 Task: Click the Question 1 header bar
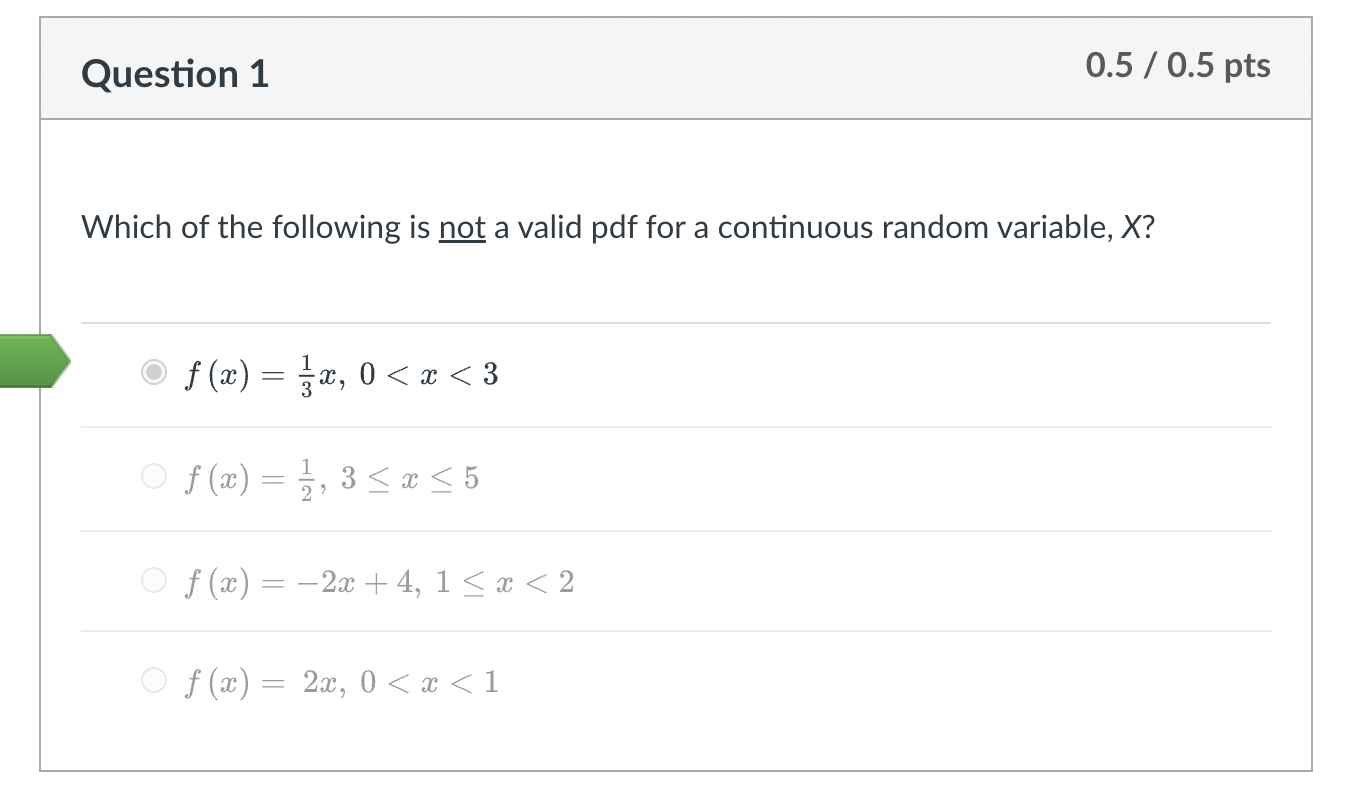click(675, 67)
